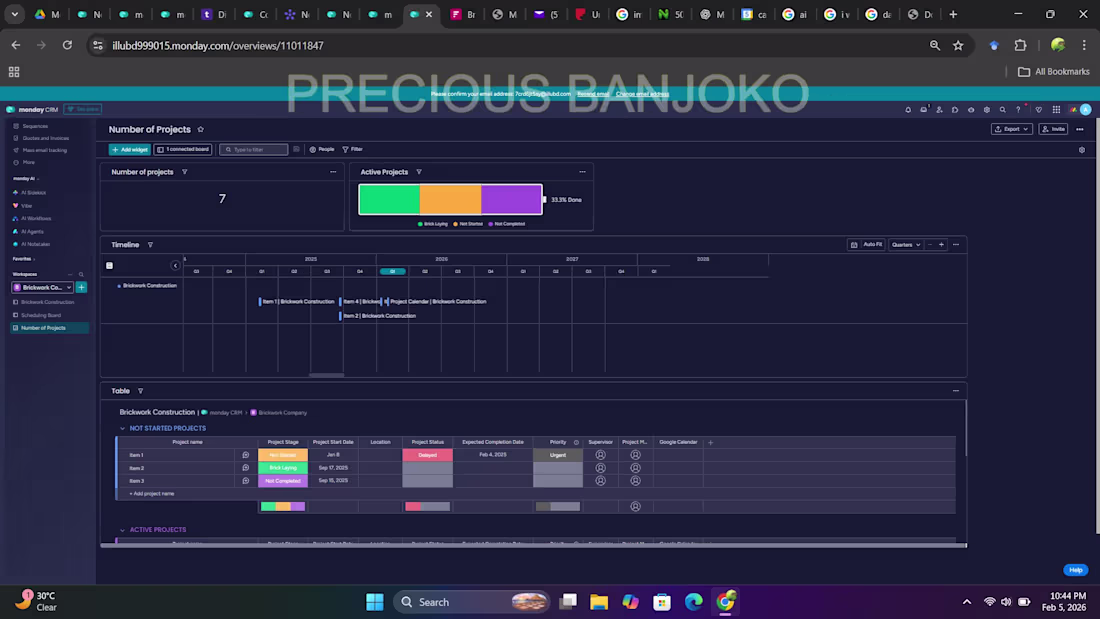Open search everything in monday top bar
The height and width of the screenshot is (619, 1100).
(x=1002, y=109)
